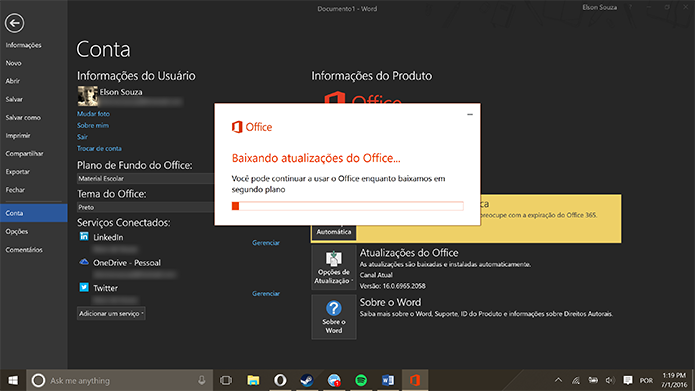Click the Cortana Ask me anything box

[x=119, y=380]
